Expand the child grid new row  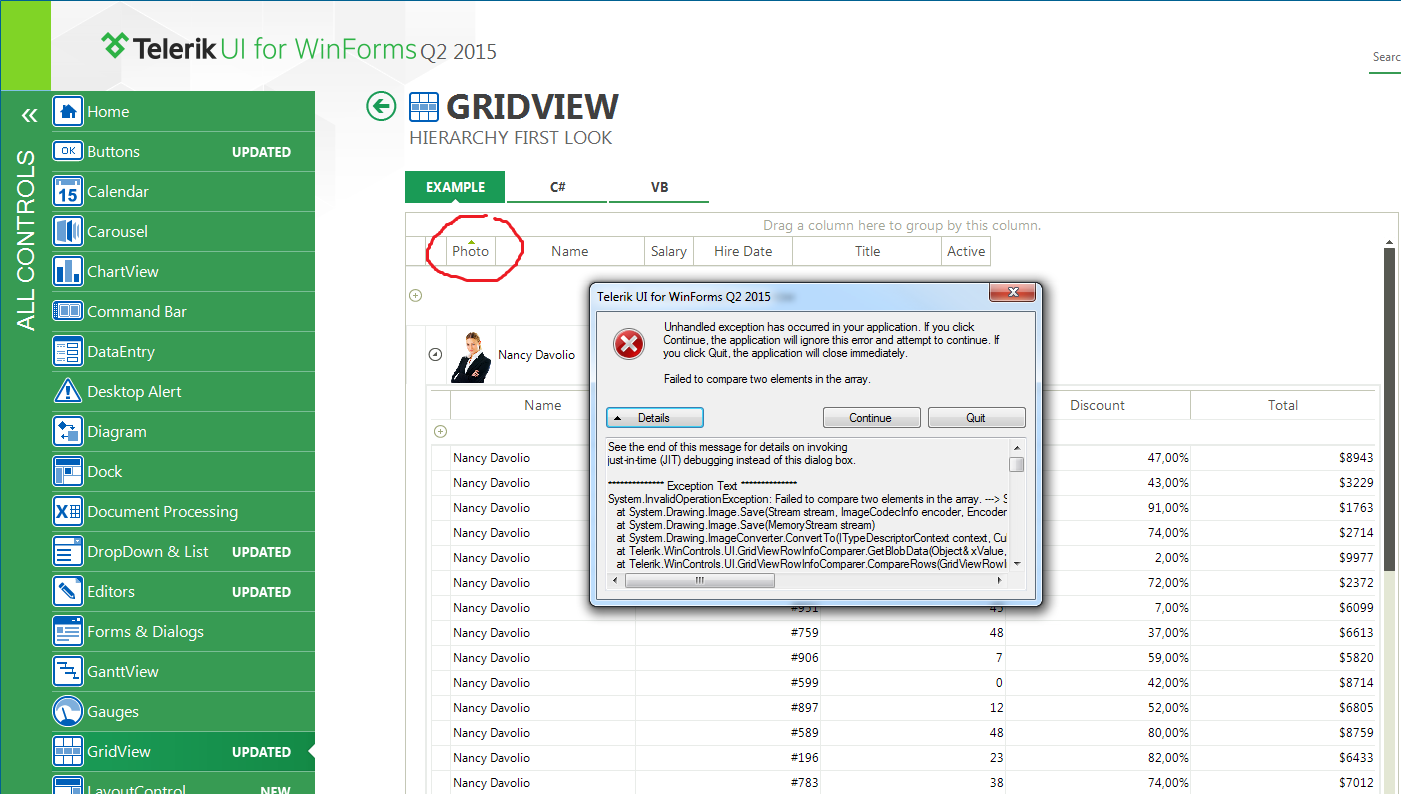(440, 431)
